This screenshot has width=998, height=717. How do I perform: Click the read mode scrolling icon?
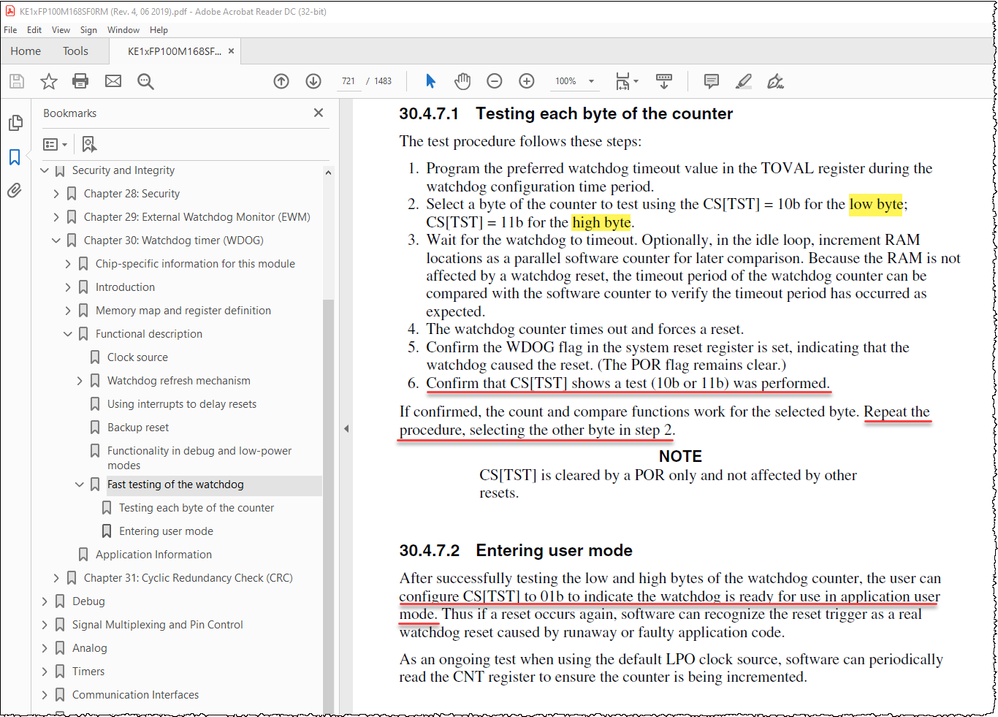tap(664, 81)
